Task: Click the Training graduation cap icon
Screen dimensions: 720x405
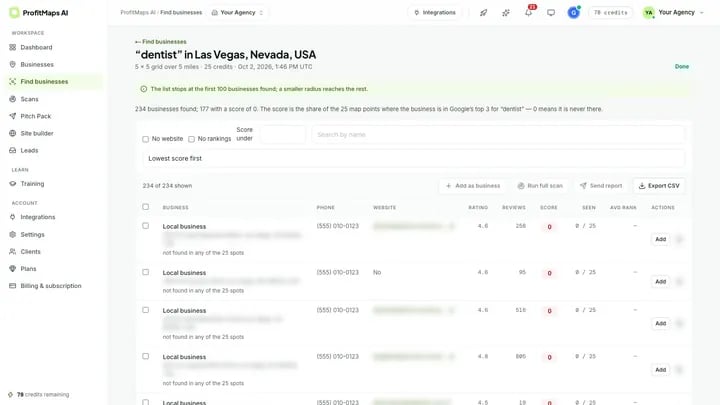Action: [x=12, y=184]
